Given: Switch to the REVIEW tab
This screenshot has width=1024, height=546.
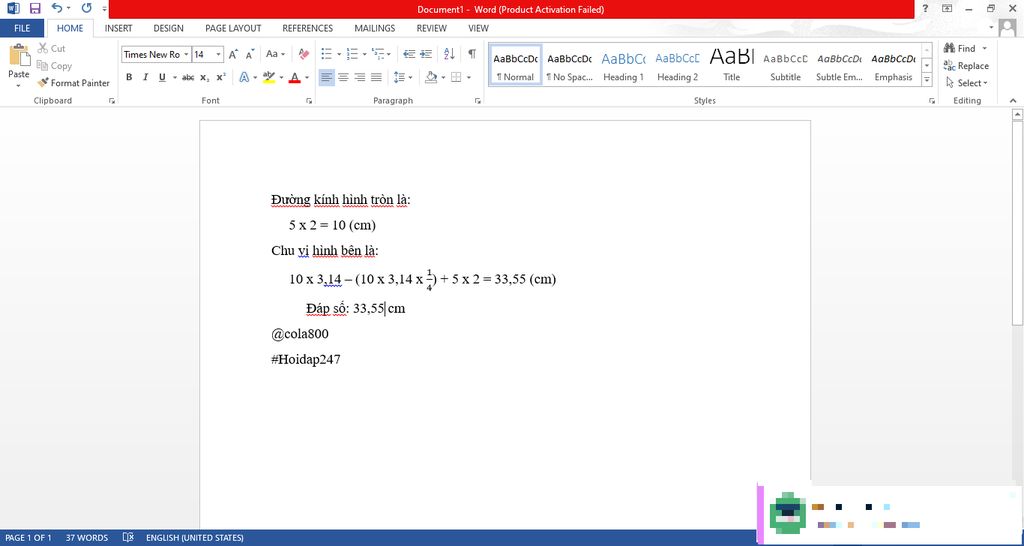Looking at the screenshot, I should [x=432, y=28].
